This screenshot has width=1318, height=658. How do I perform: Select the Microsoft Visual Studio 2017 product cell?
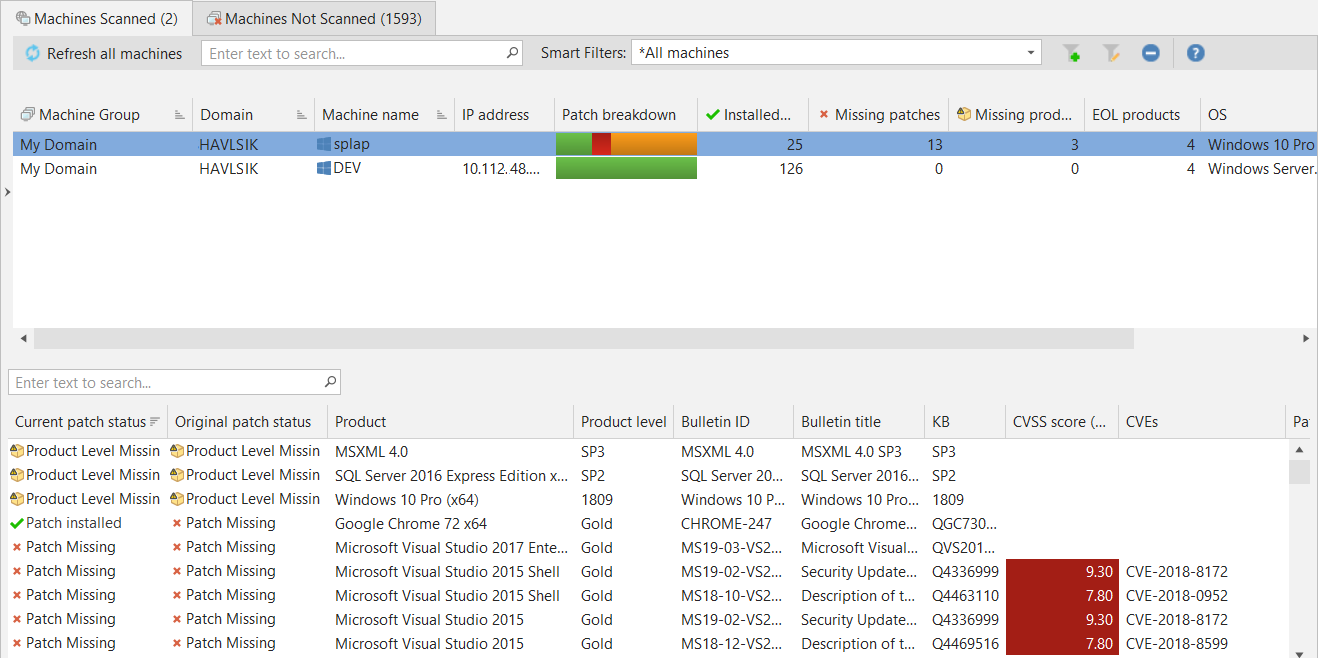452,547
